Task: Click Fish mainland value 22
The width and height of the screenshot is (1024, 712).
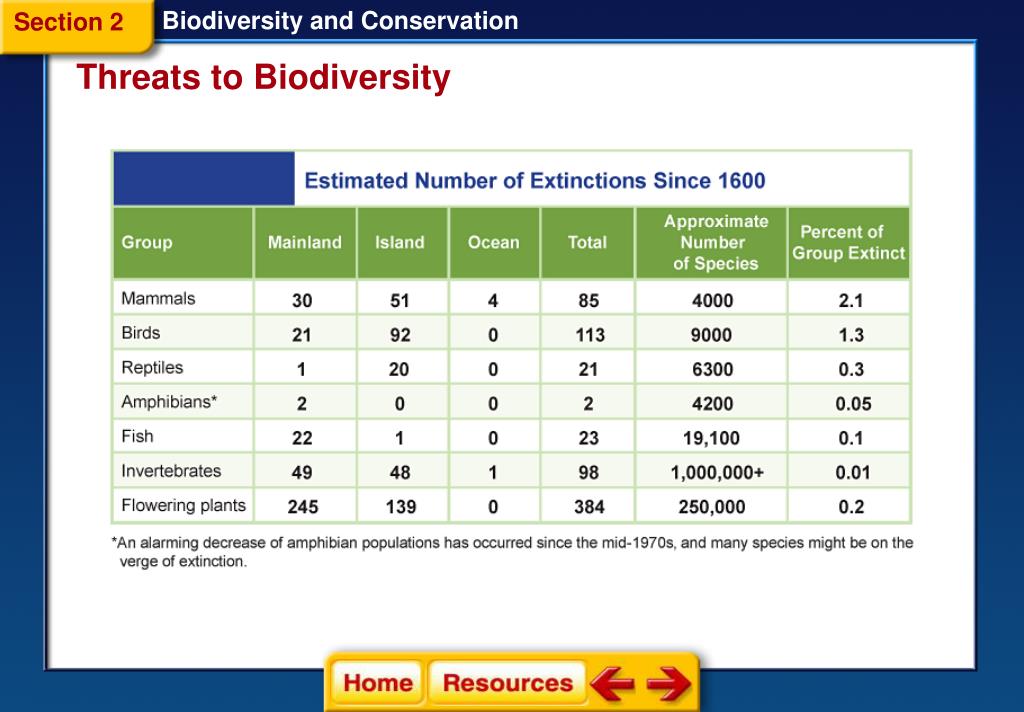Action: (x=302, y=438)
